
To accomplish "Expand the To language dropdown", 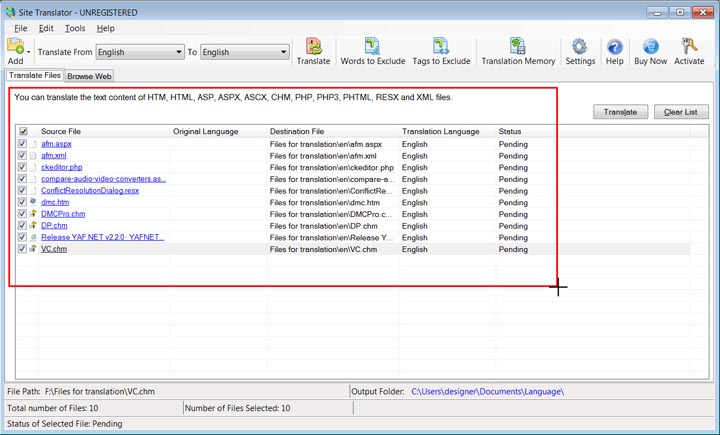I will 283,52.
